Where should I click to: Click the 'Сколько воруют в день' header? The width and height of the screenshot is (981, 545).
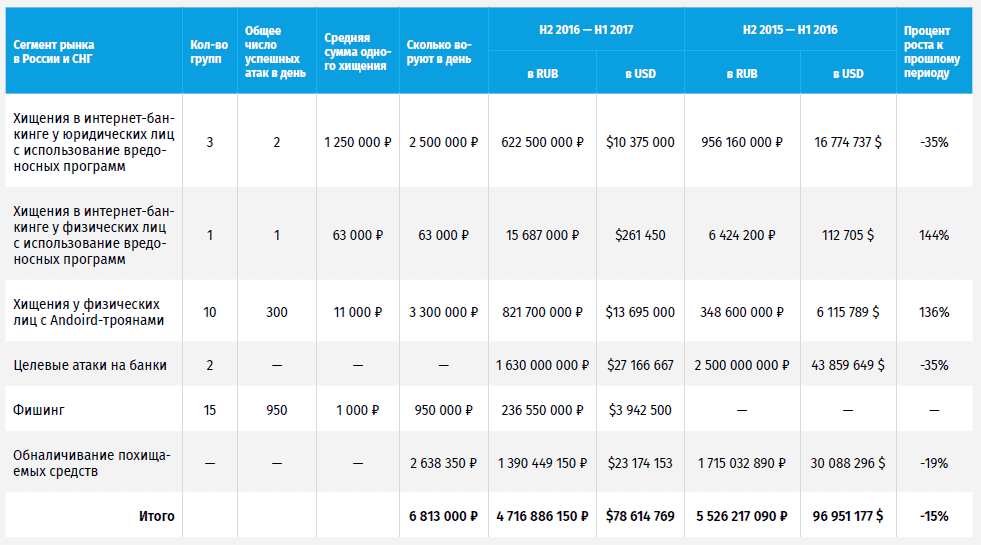(x=442, y=52)
